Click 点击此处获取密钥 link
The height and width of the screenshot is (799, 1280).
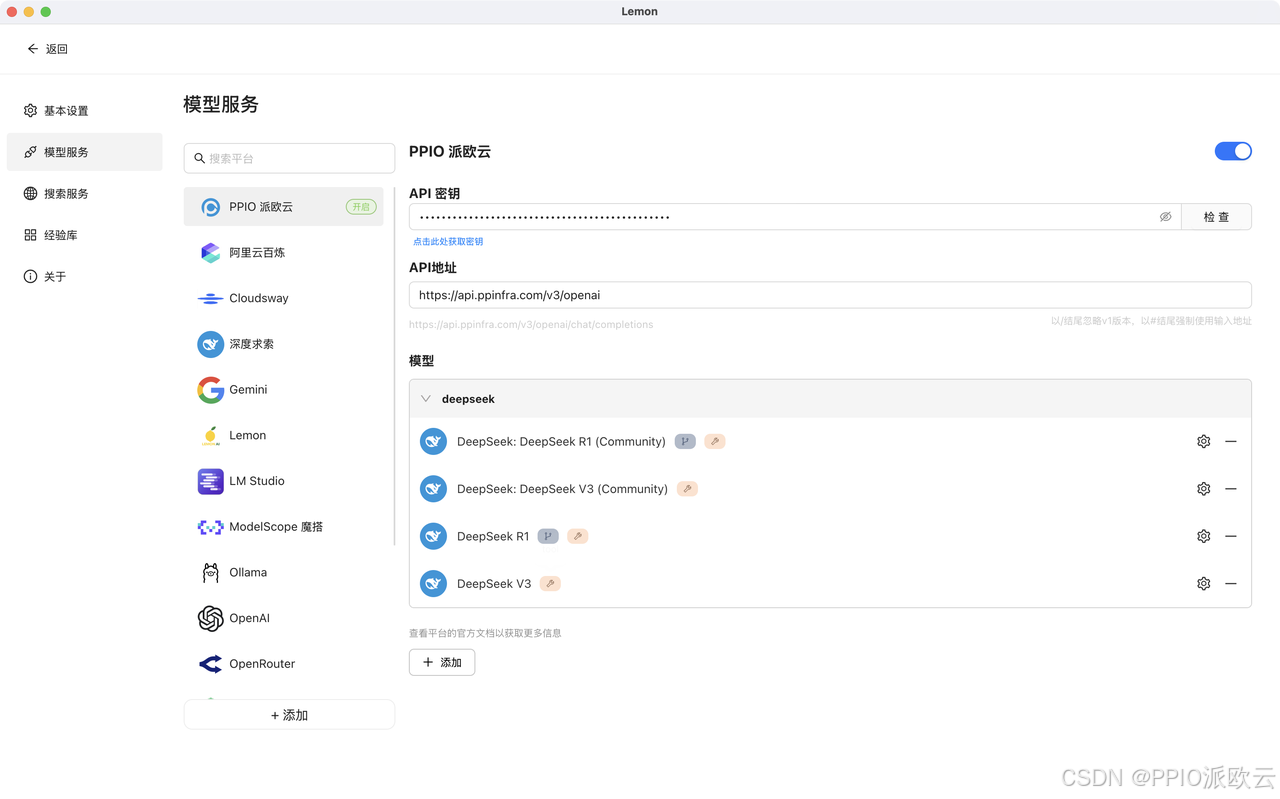tap(448, 242)
